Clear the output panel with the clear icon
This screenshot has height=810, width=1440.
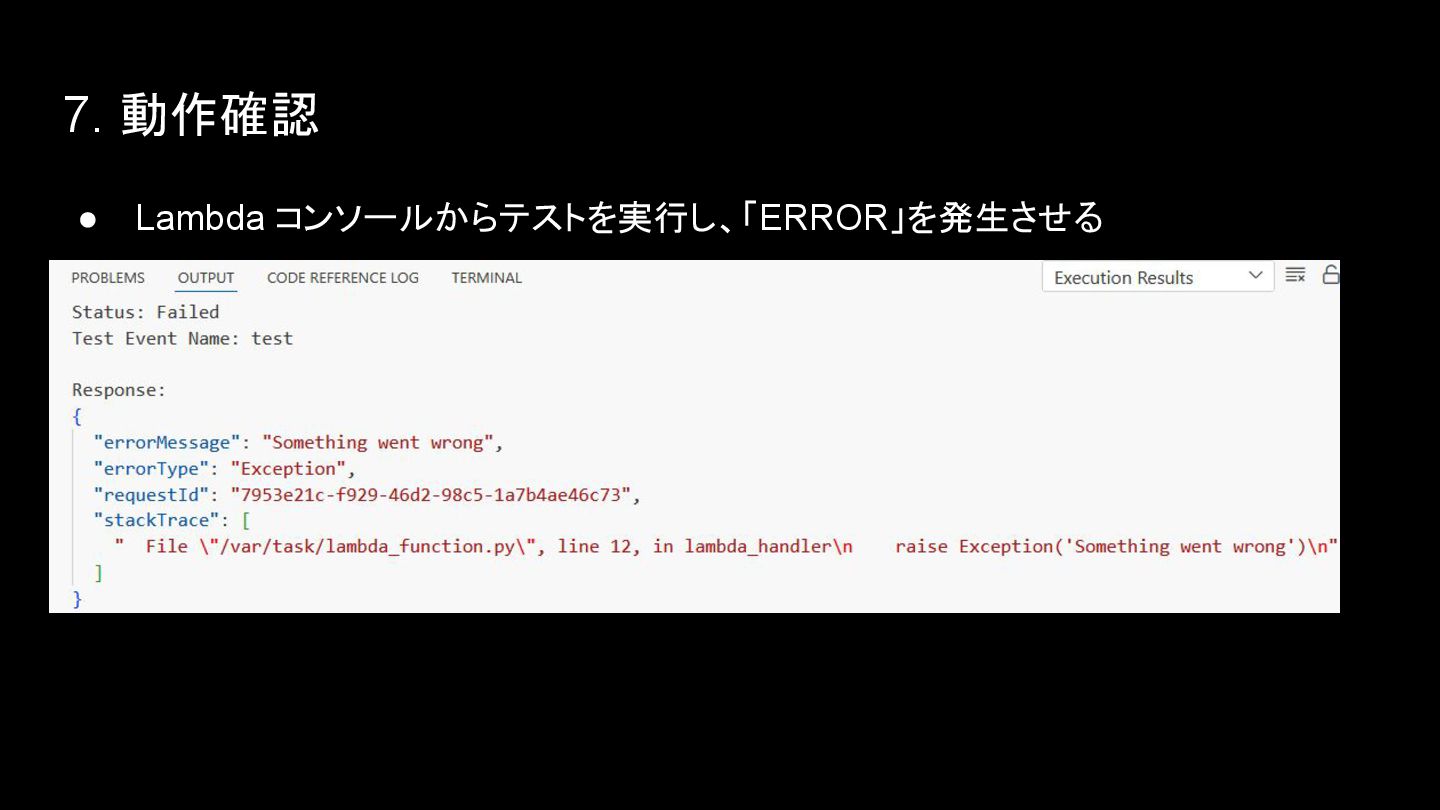1295,275
